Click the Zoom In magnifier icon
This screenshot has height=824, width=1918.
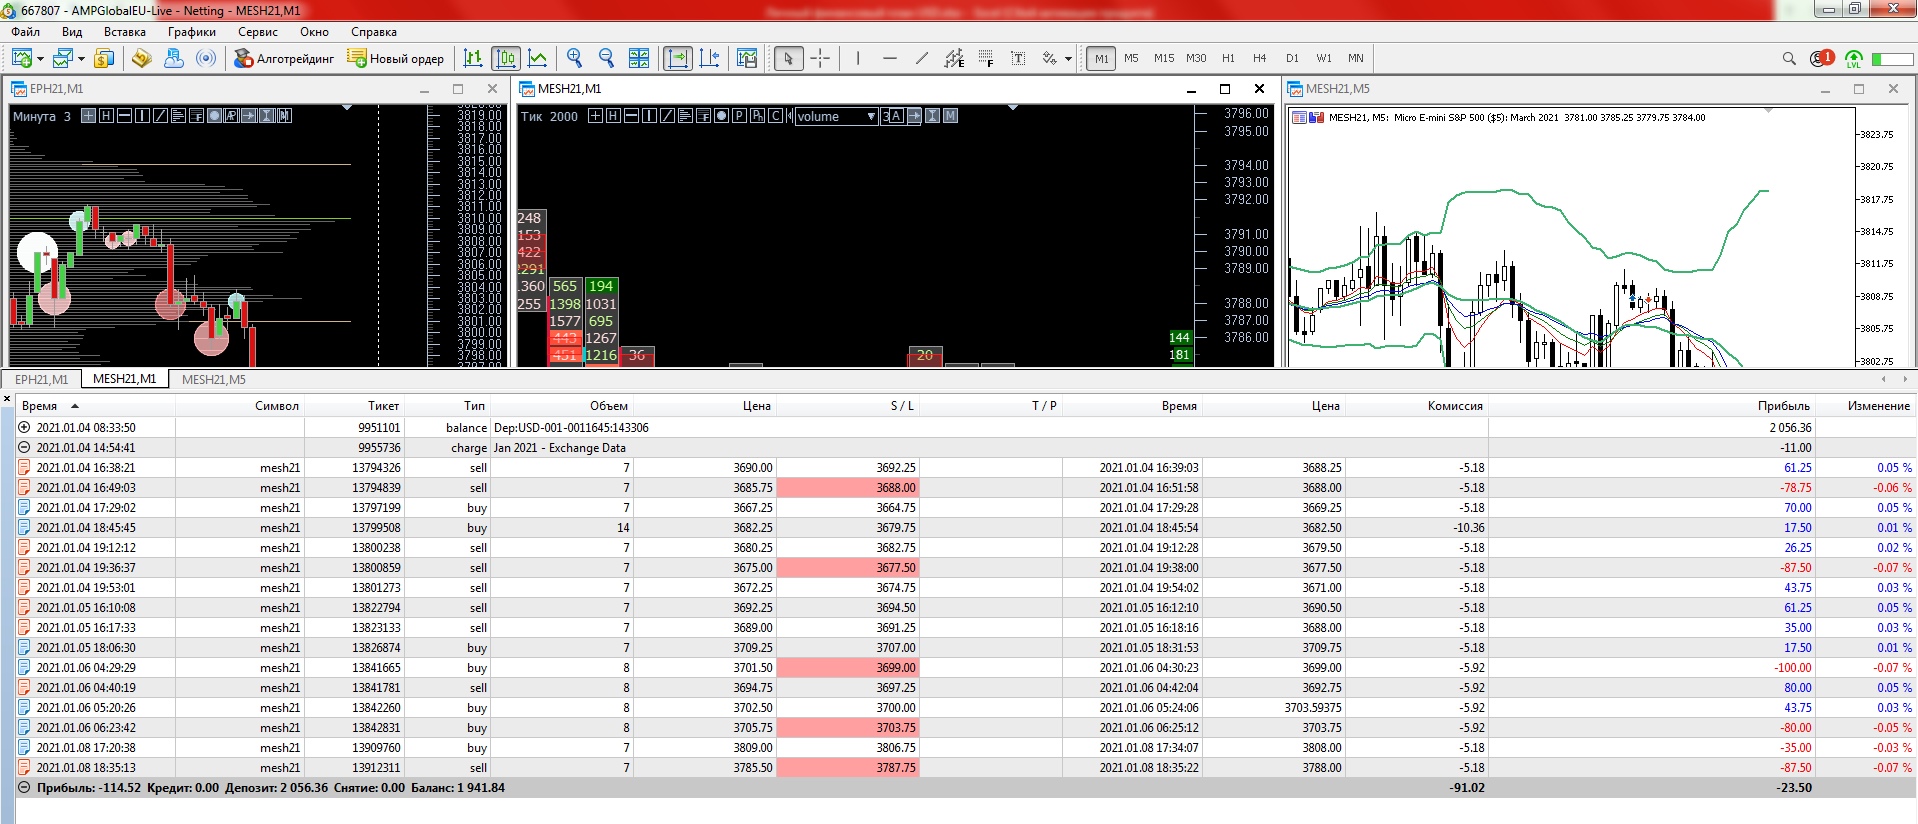pos(574,58)
